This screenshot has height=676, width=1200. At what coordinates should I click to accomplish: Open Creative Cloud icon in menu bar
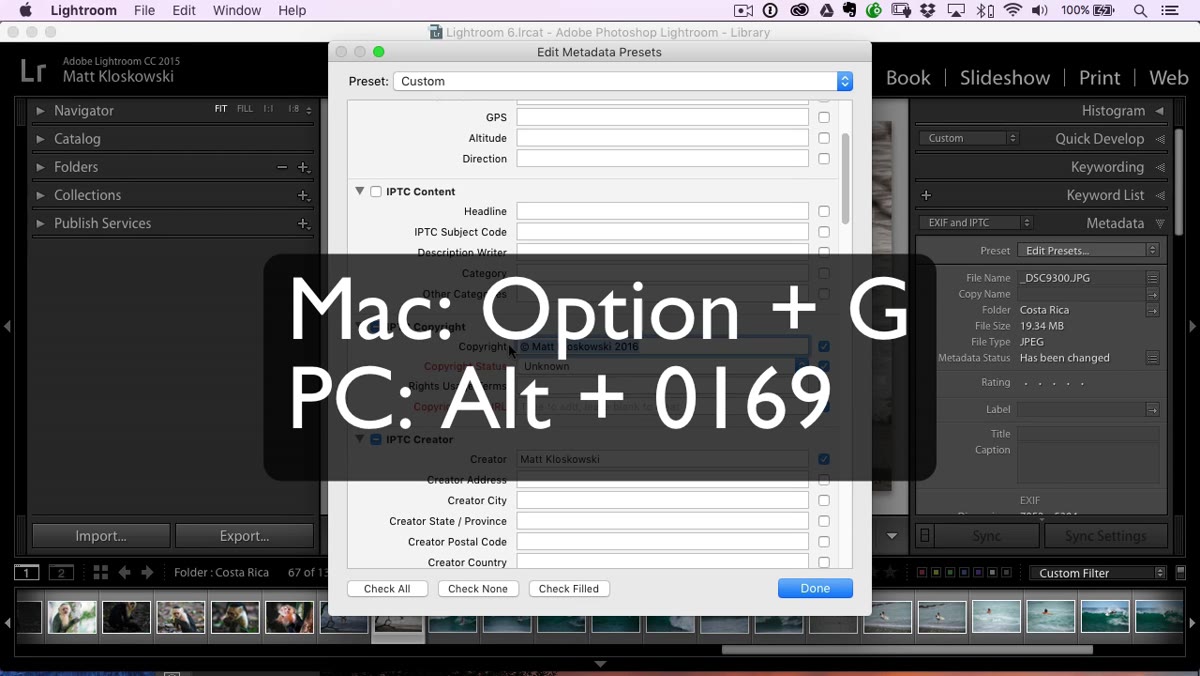point(799,10)
